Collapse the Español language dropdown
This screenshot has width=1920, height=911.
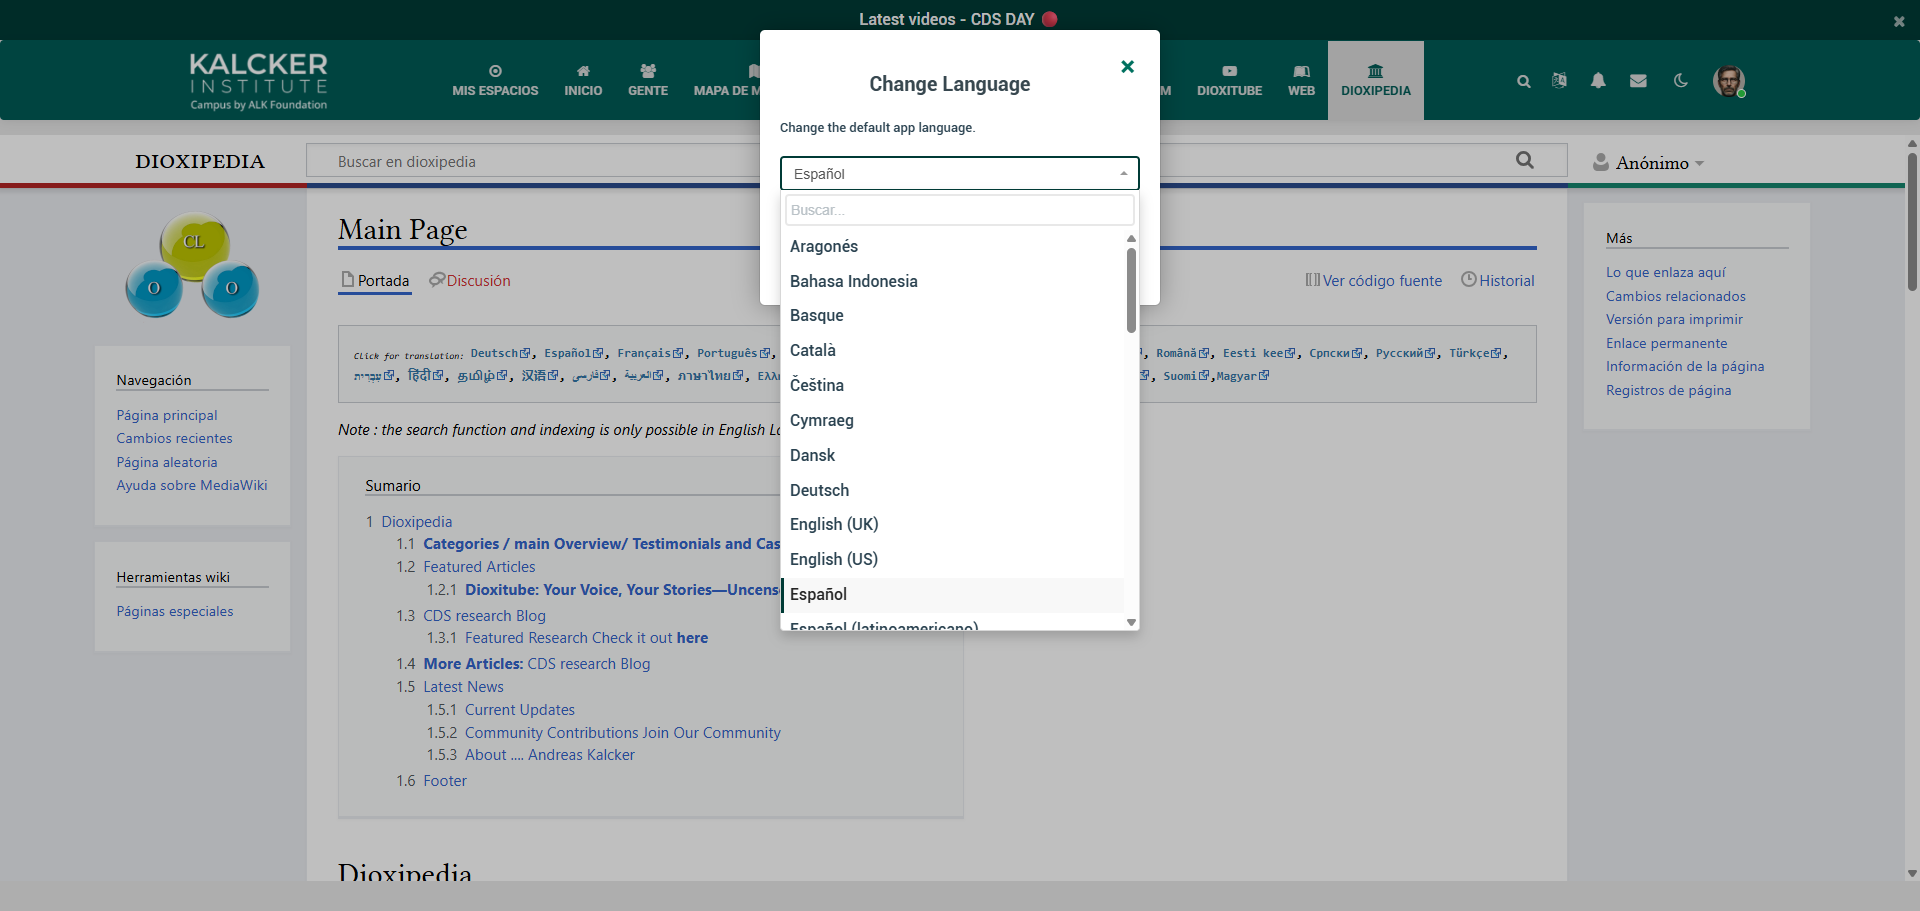coord(959,174)
